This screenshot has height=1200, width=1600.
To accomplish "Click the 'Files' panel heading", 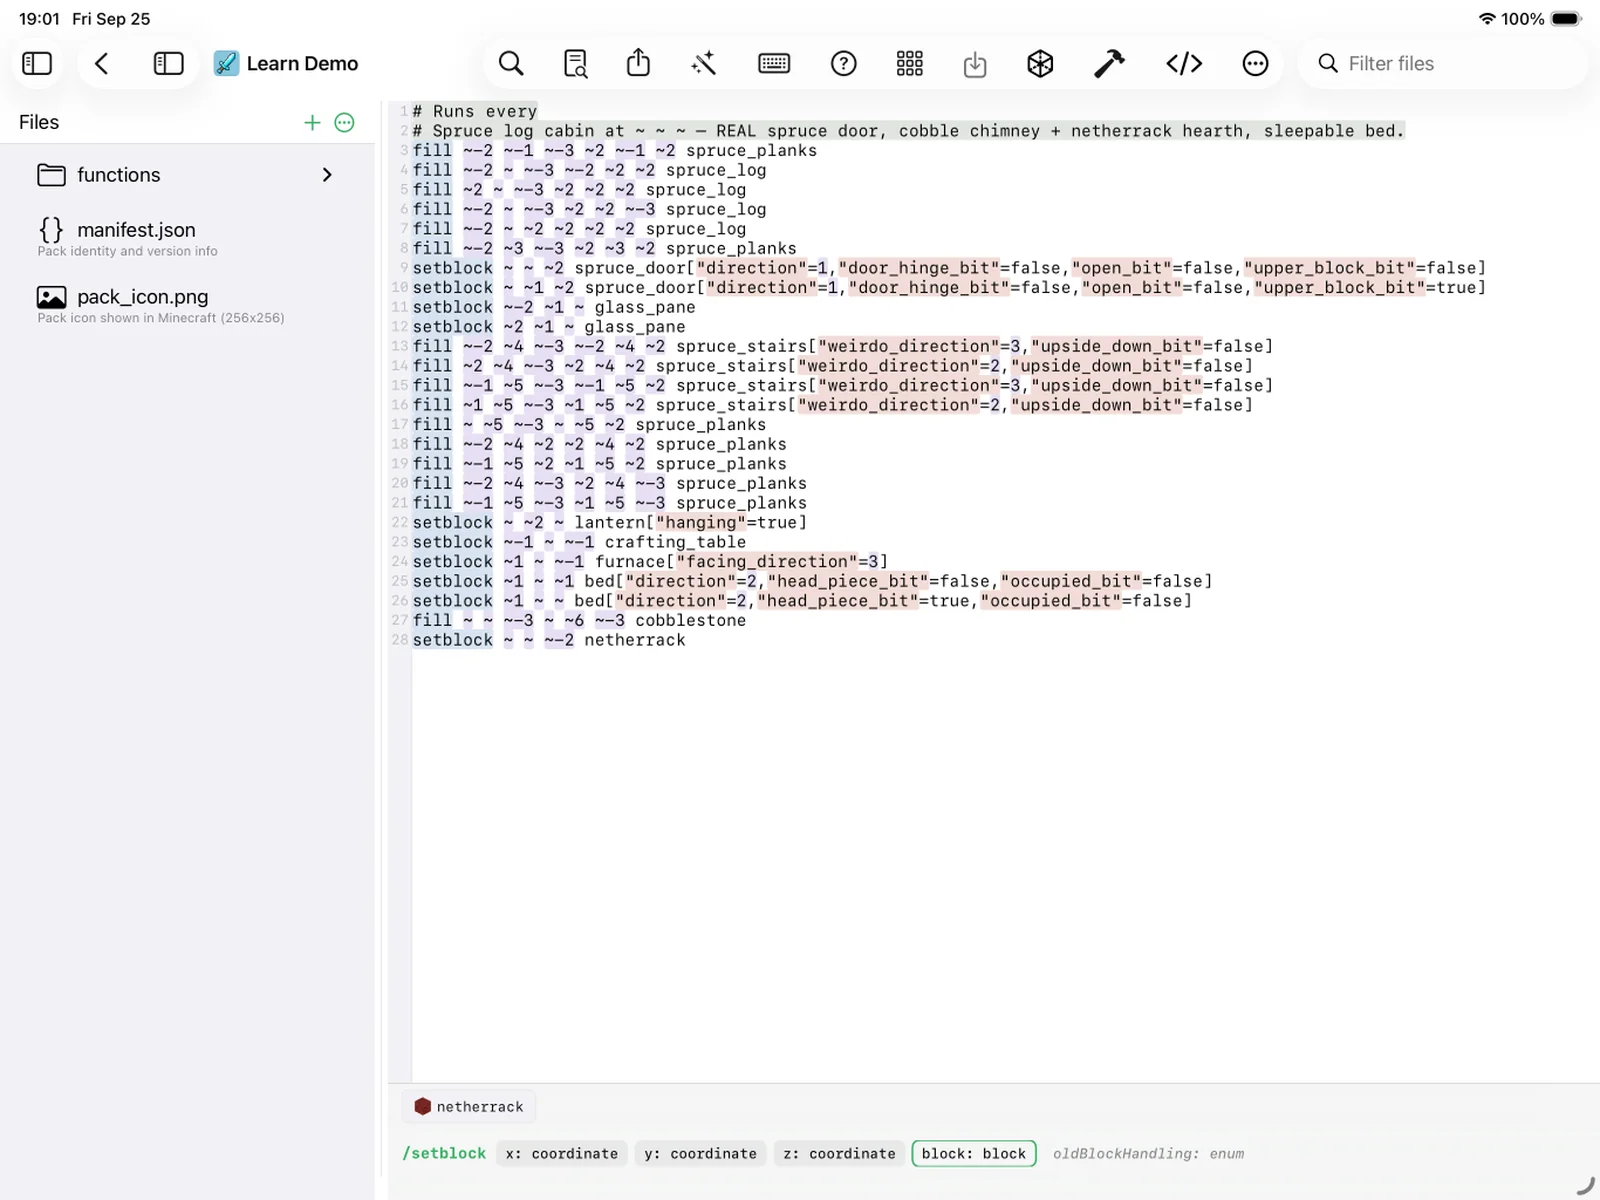I will 39,122.
